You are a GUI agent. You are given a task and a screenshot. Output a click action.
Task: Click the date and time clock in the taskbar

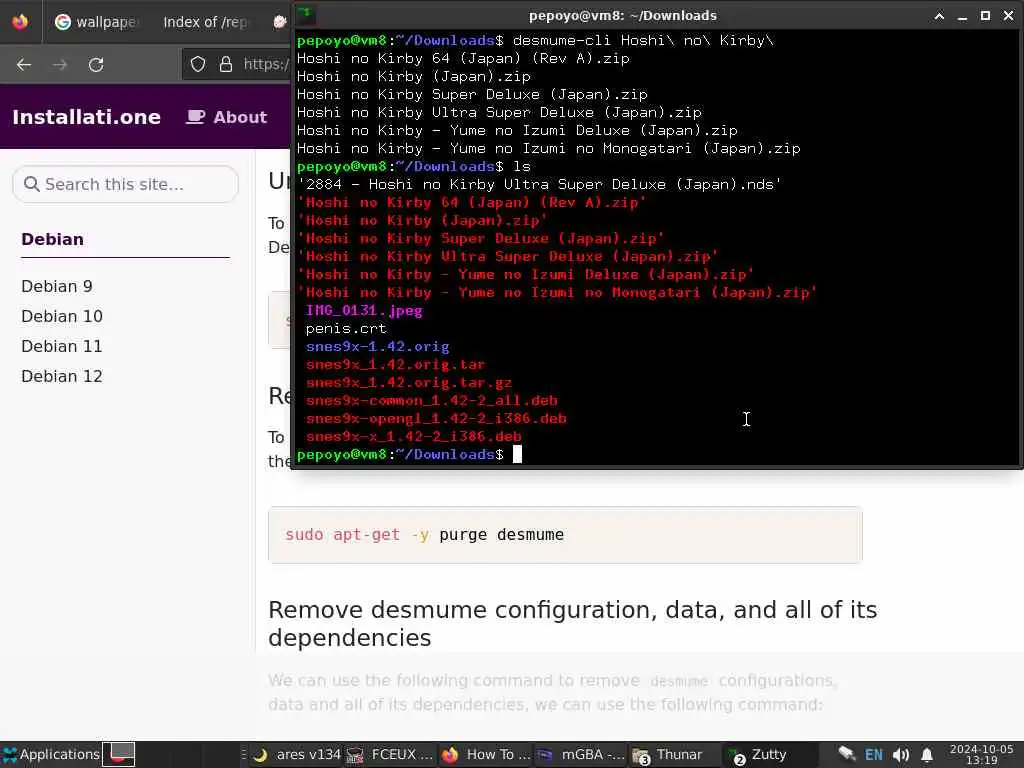[x=982, y=754]
